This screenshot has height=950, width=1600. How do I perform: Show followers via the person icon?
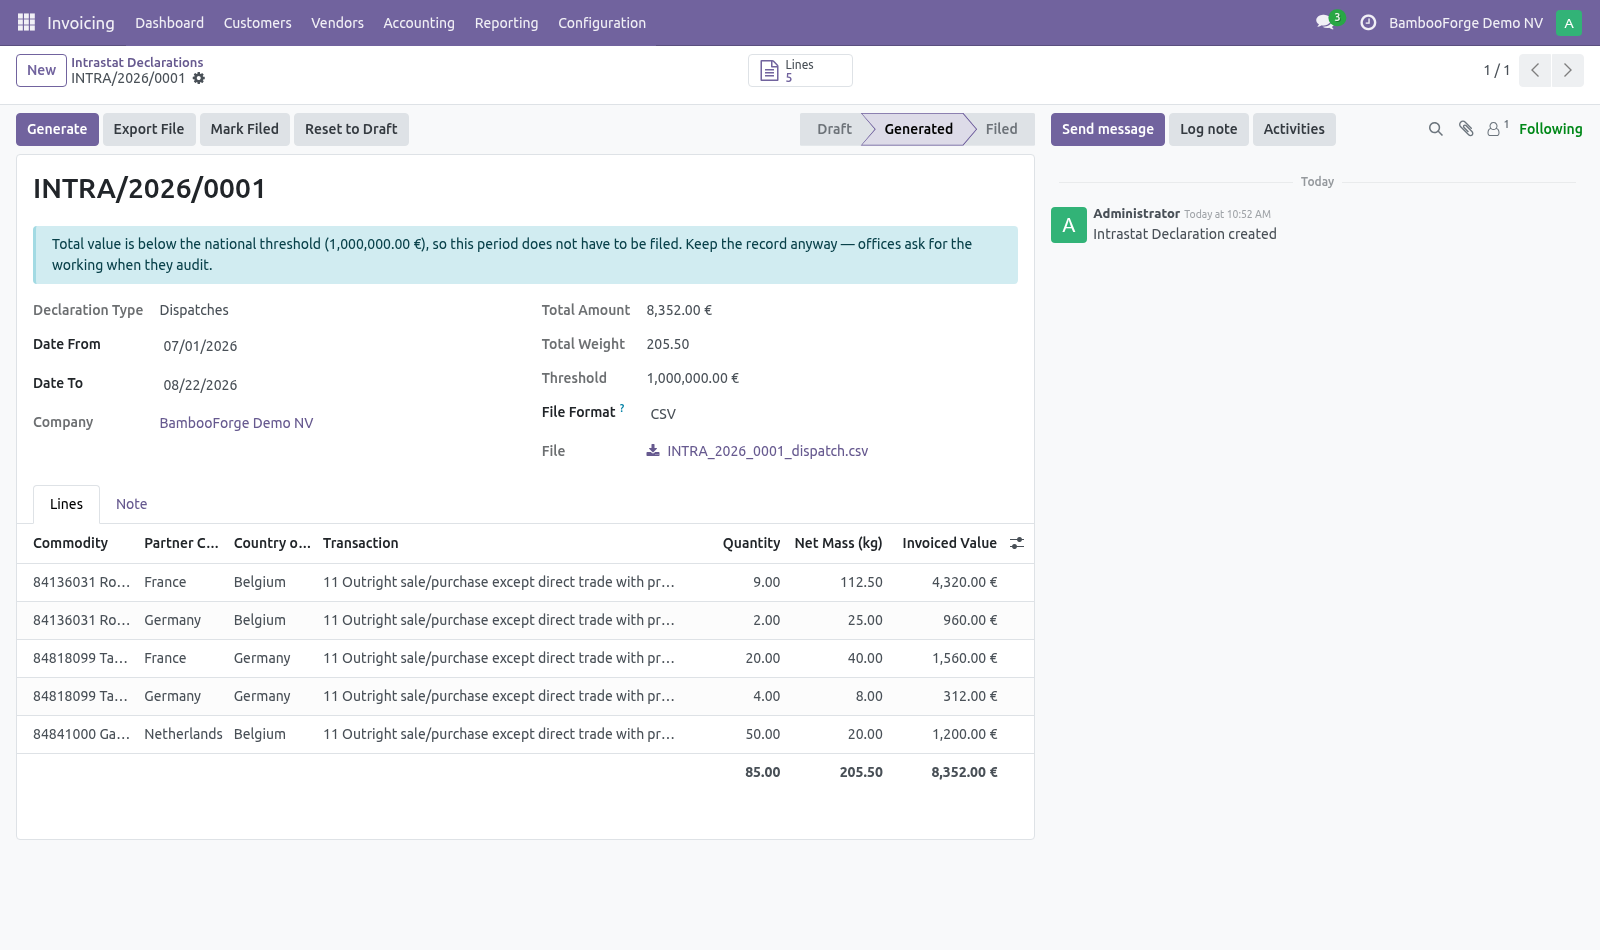[x=1496, y=129]
